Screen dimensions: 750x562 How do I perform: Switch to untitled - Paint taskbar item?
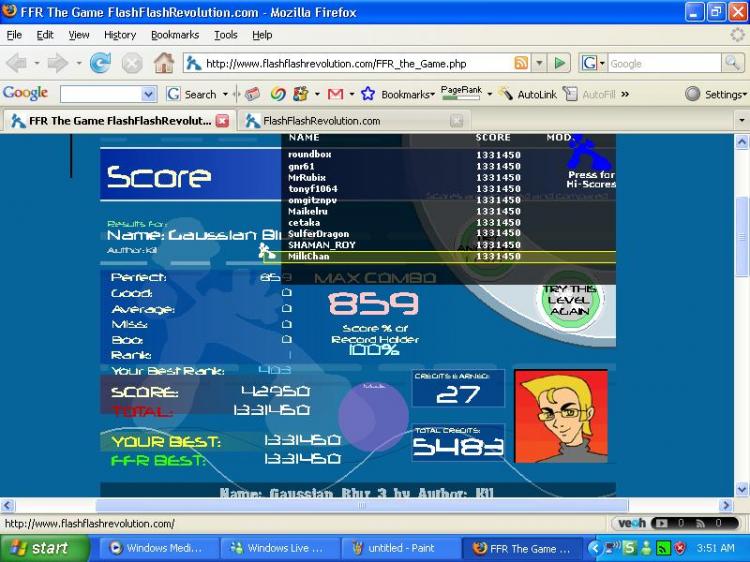(x=401, y=548)
